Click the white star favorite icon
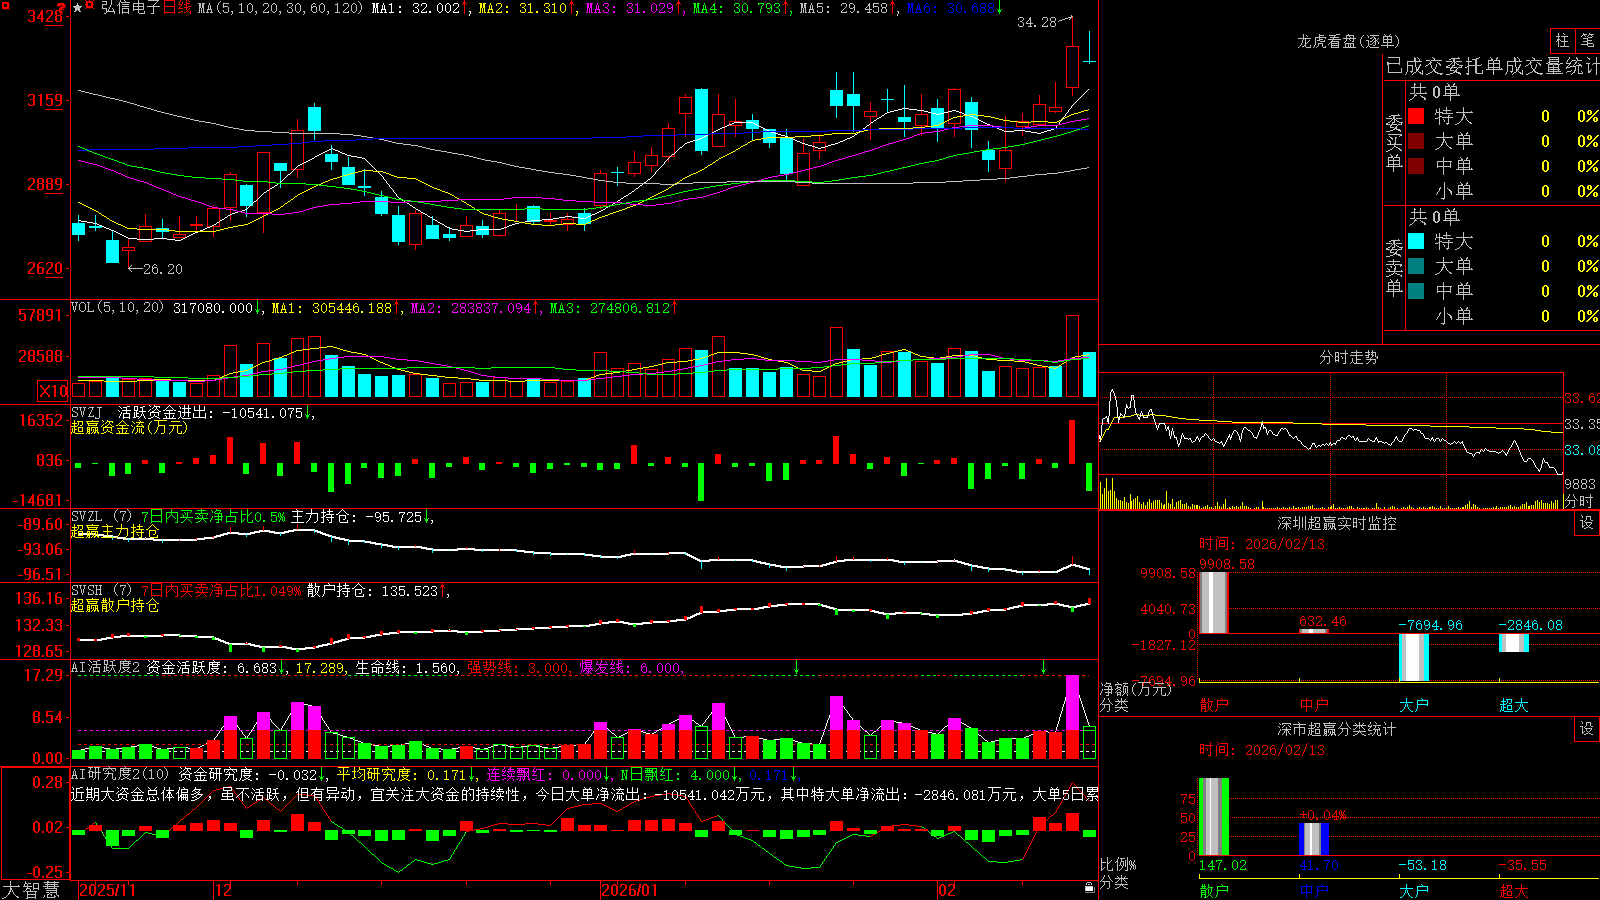The width and height of the screenshot is (1600, 900). coord(78,8)
